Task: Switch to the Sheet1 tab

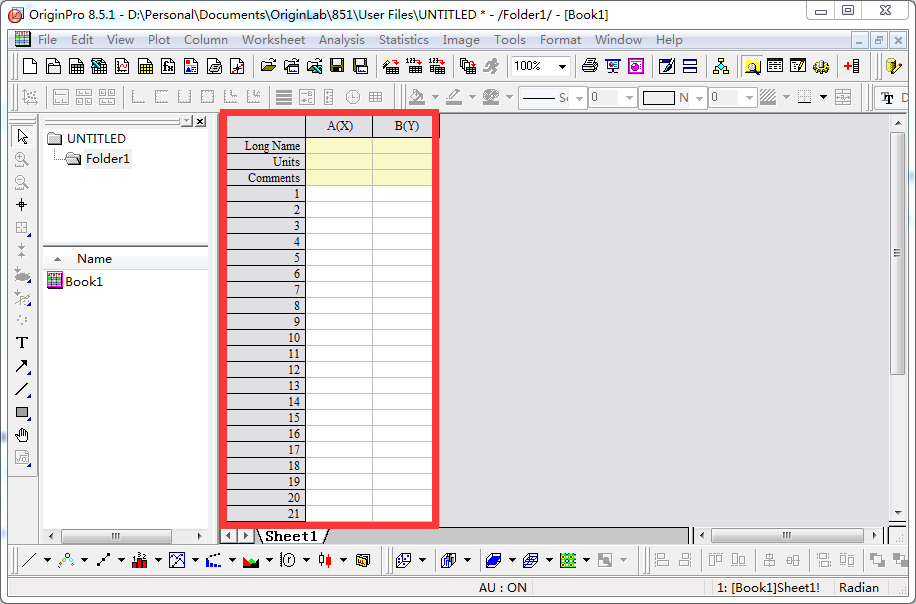Action: coord(292,536)
